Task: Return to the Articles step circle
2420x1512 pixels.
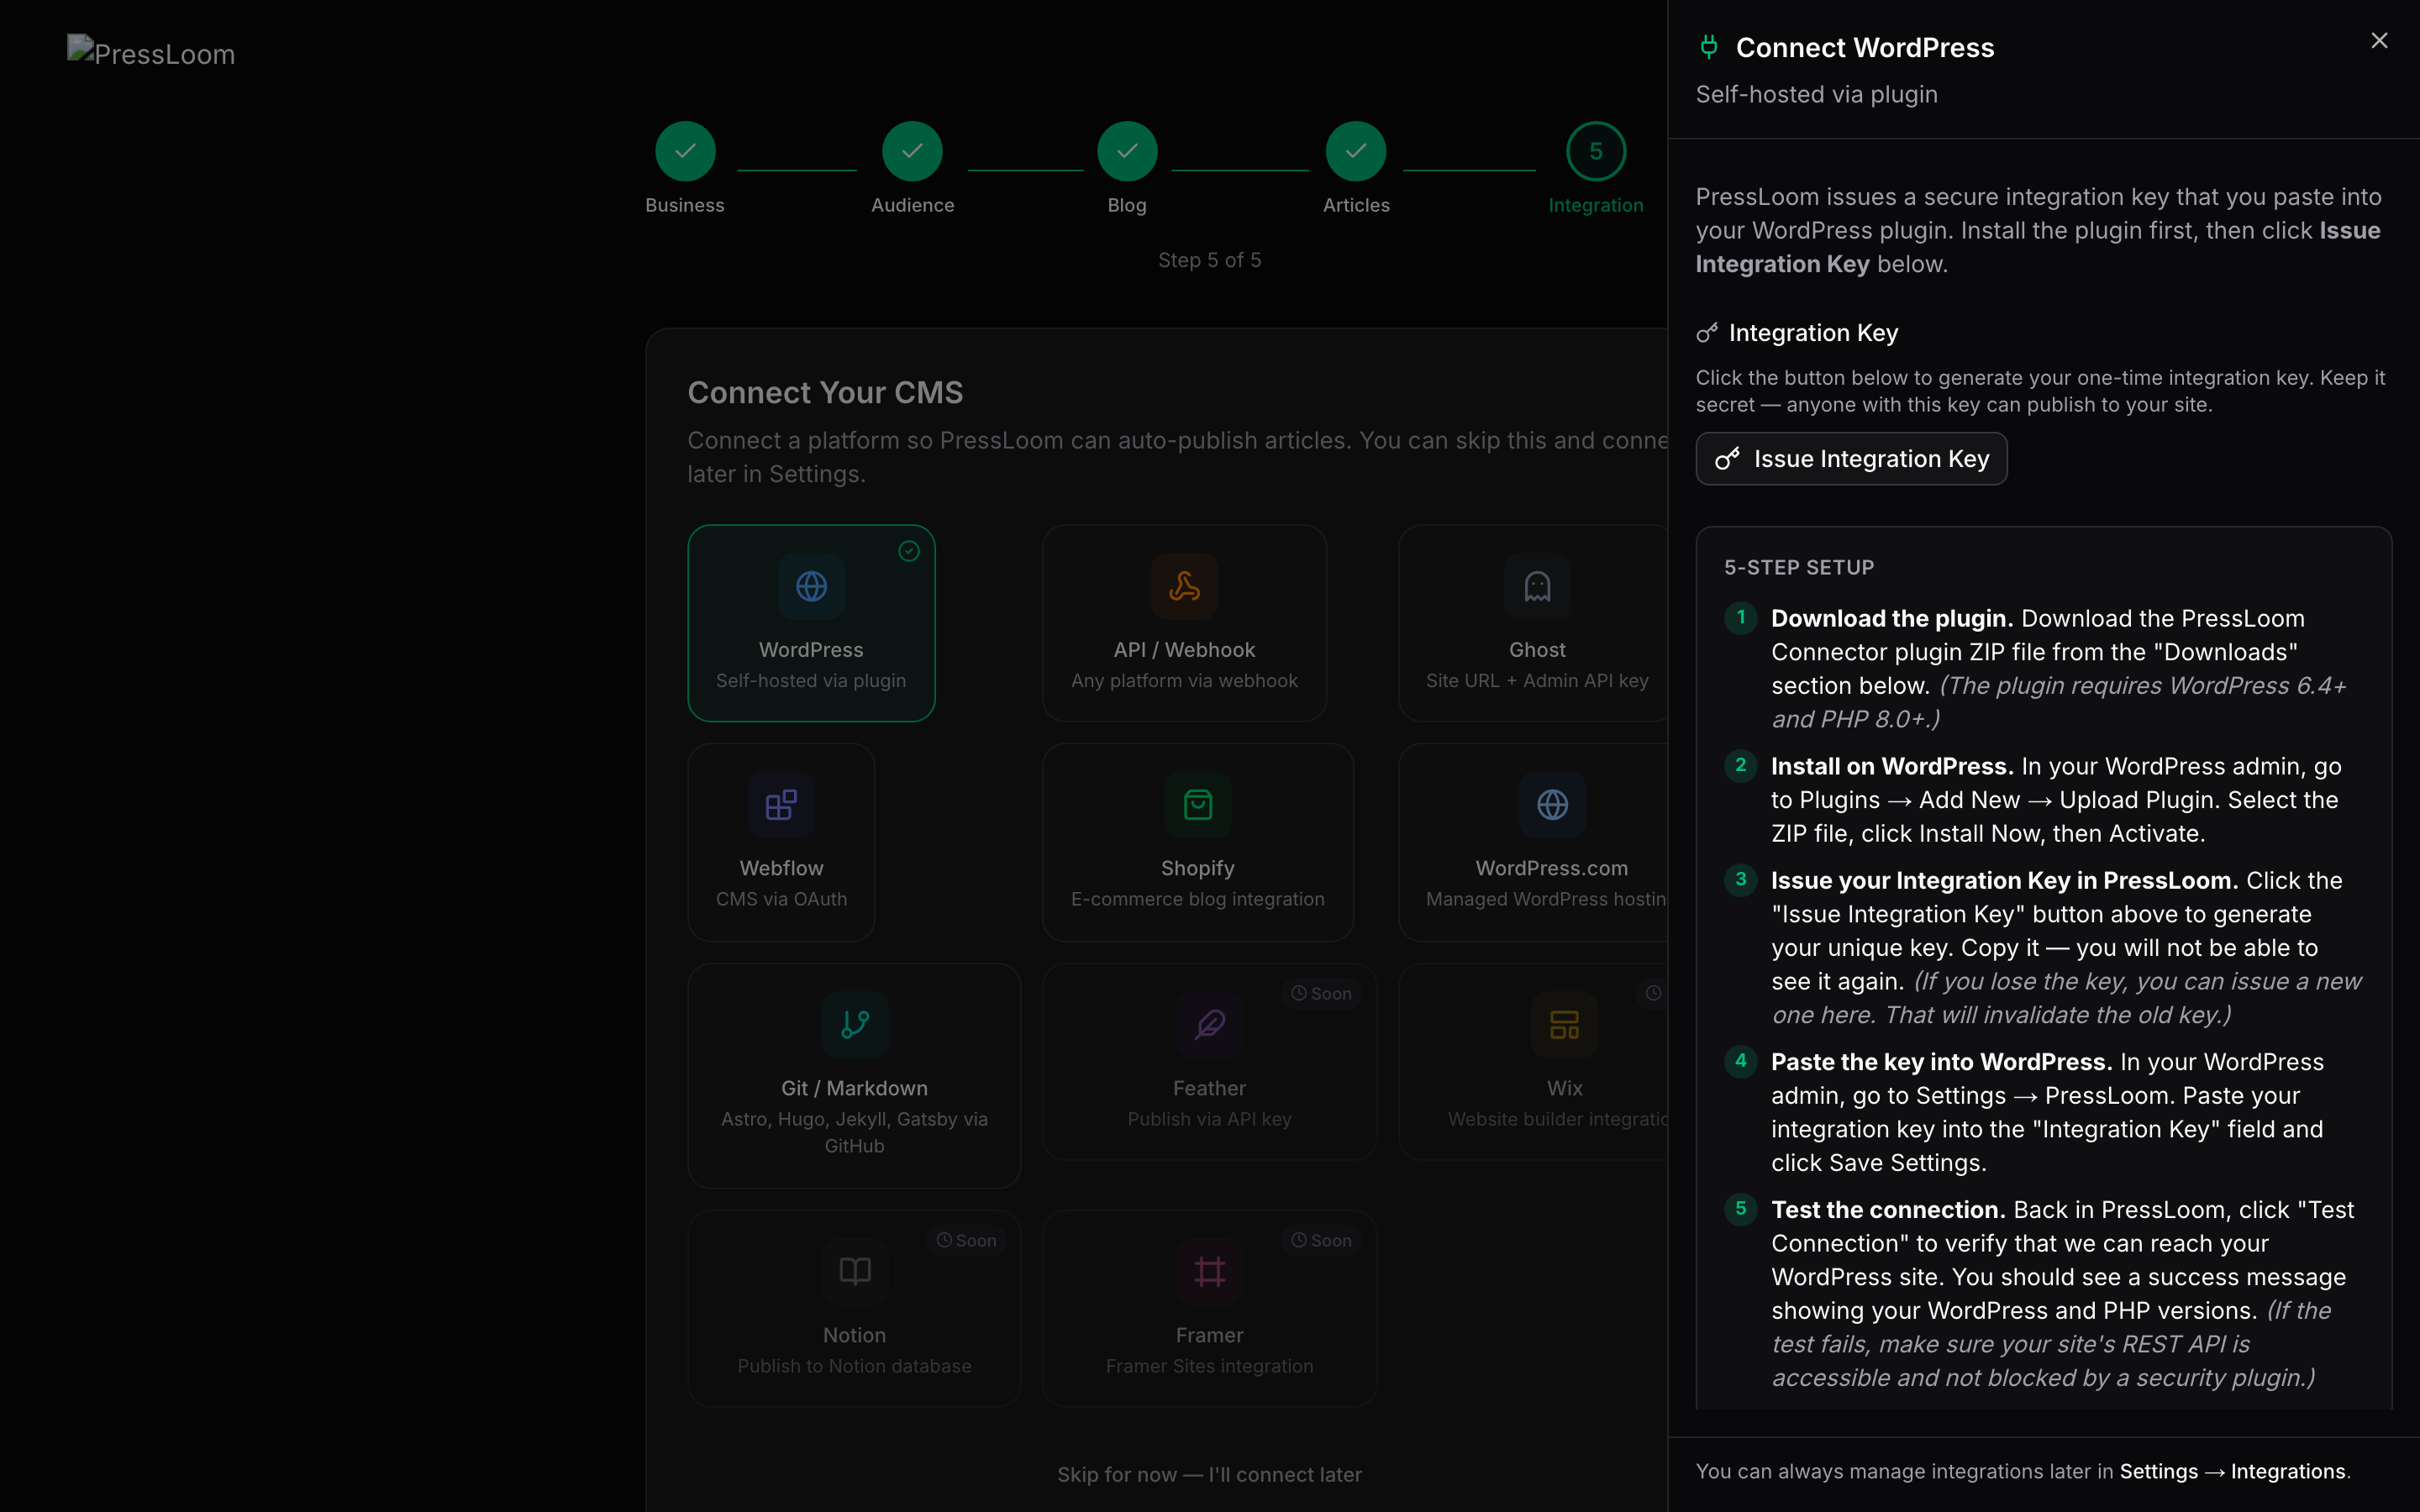Action: tap(1355, 151)
